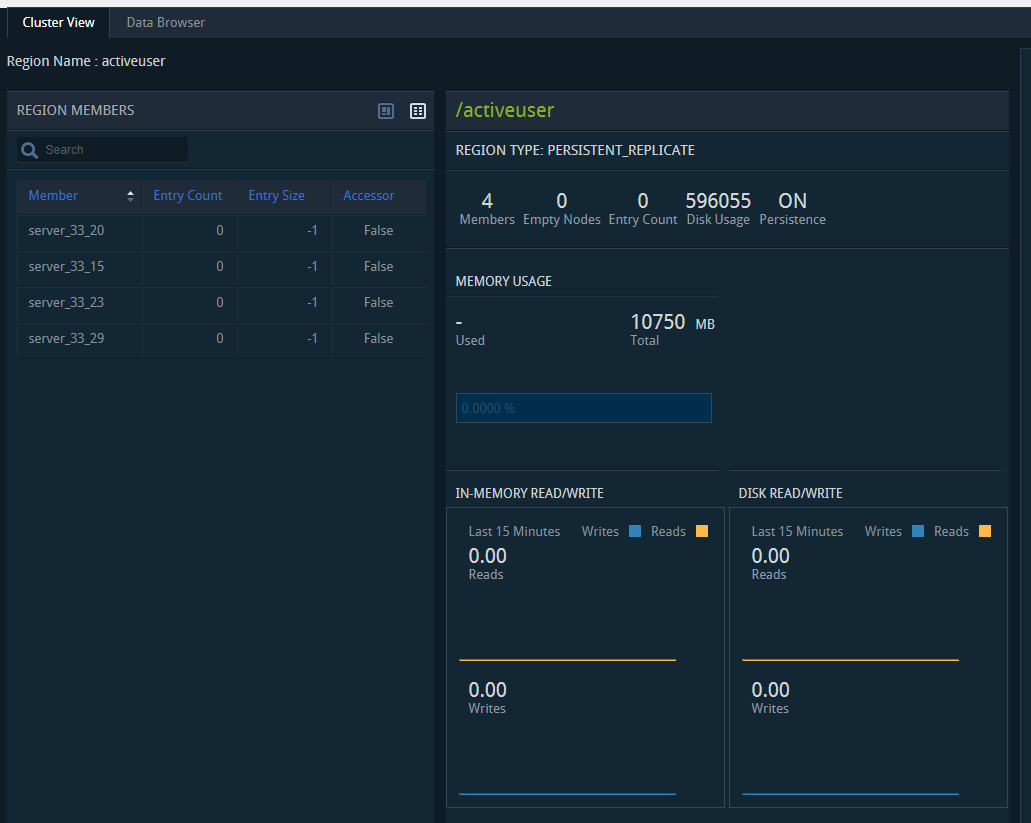Click the search magnifier icon
The height and width of the screenshot is (823, 1031).
30,150
